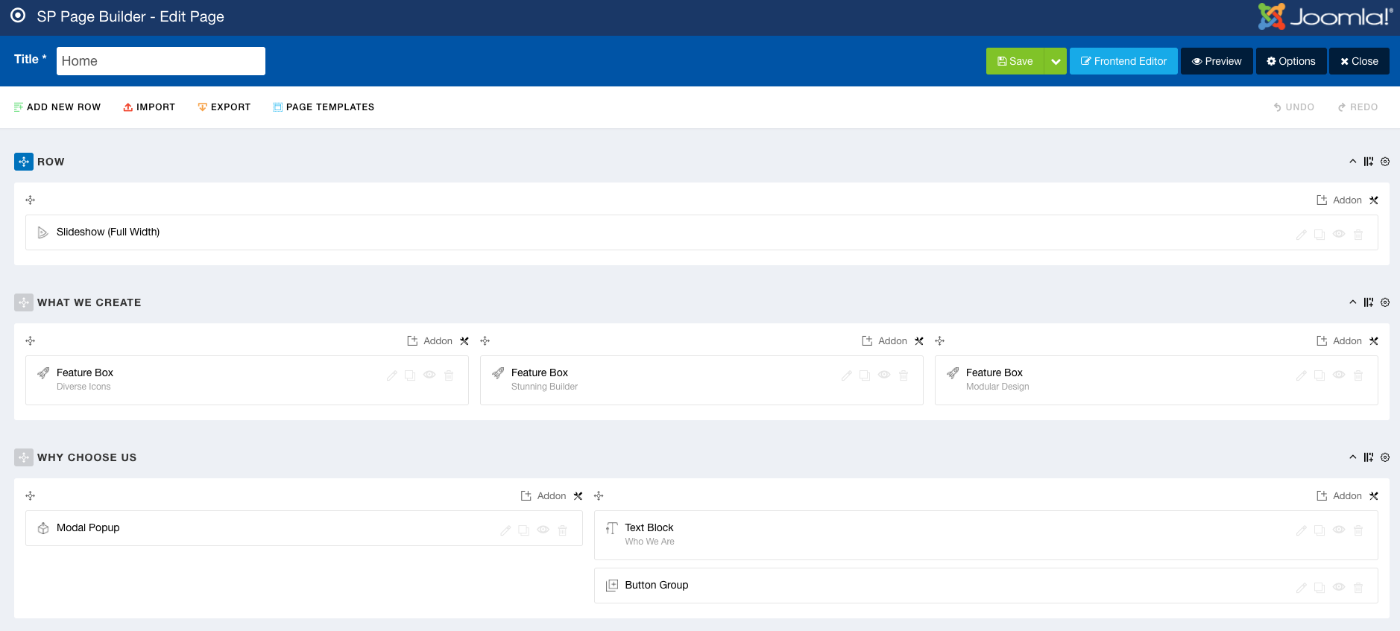Duplicate the Modal Popup addon

524,529
